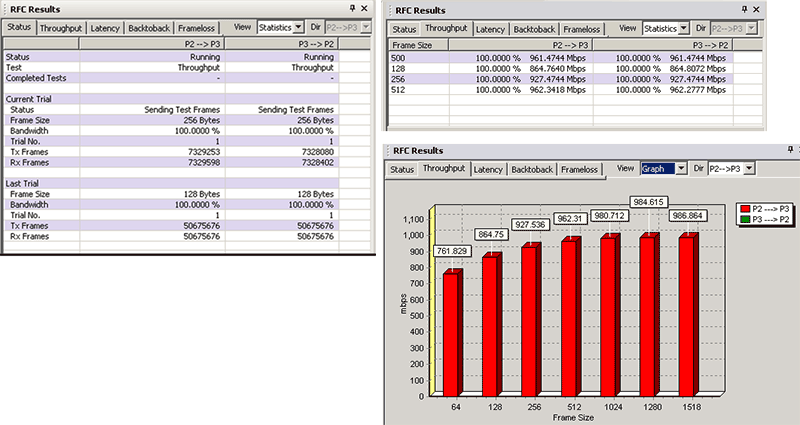Select Throughput tab in top-right panel
This screenshot has height=425, width=800.
pos(446,28)
